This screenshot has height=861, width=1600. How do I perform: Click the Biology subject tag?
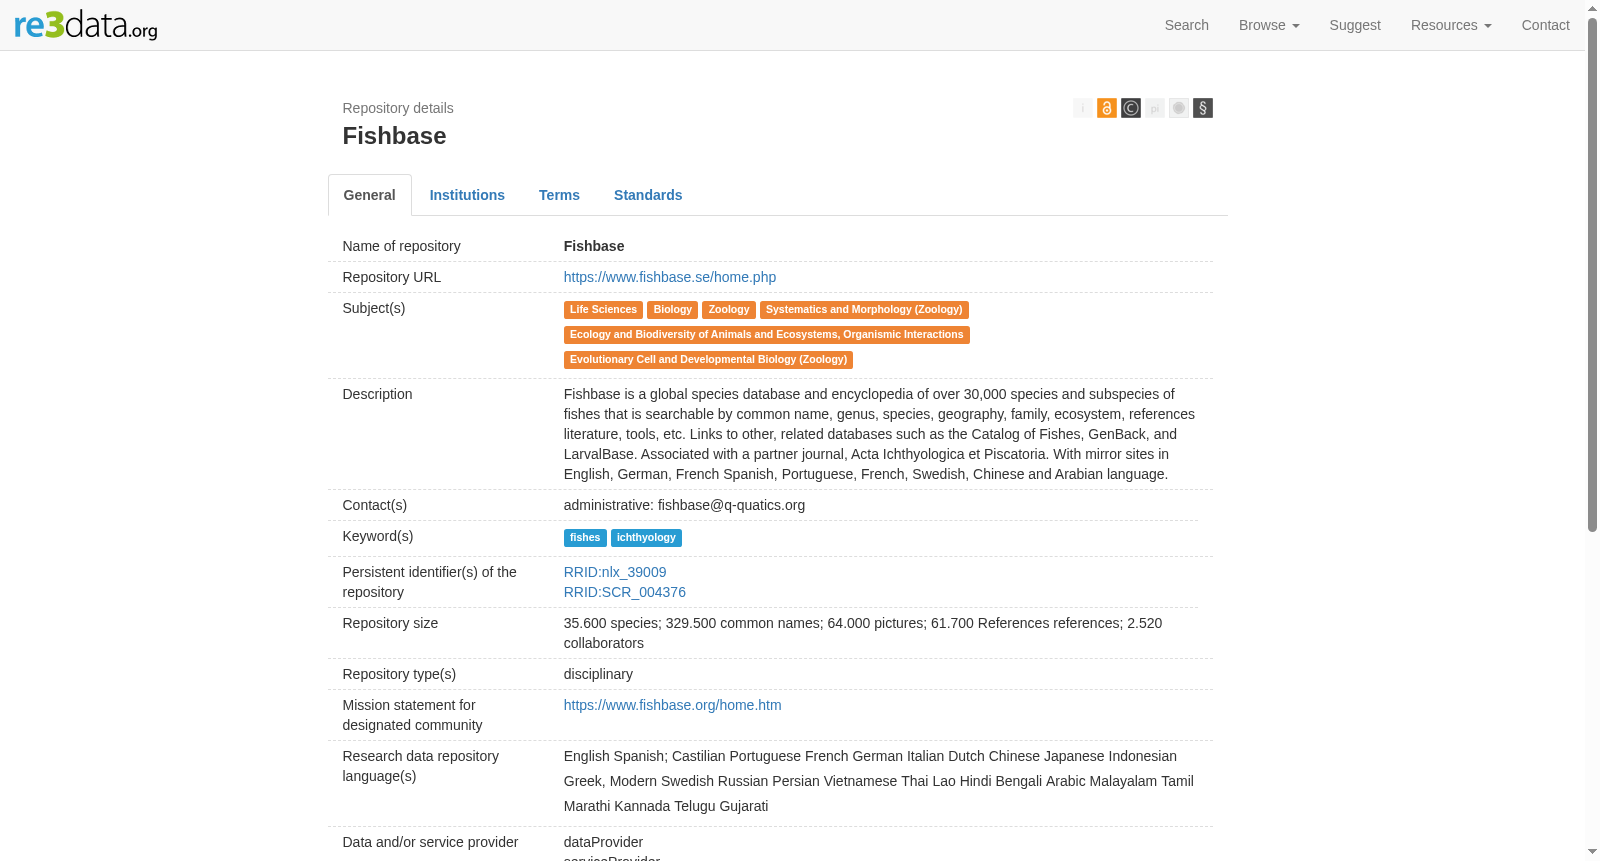tap(672, 310)
